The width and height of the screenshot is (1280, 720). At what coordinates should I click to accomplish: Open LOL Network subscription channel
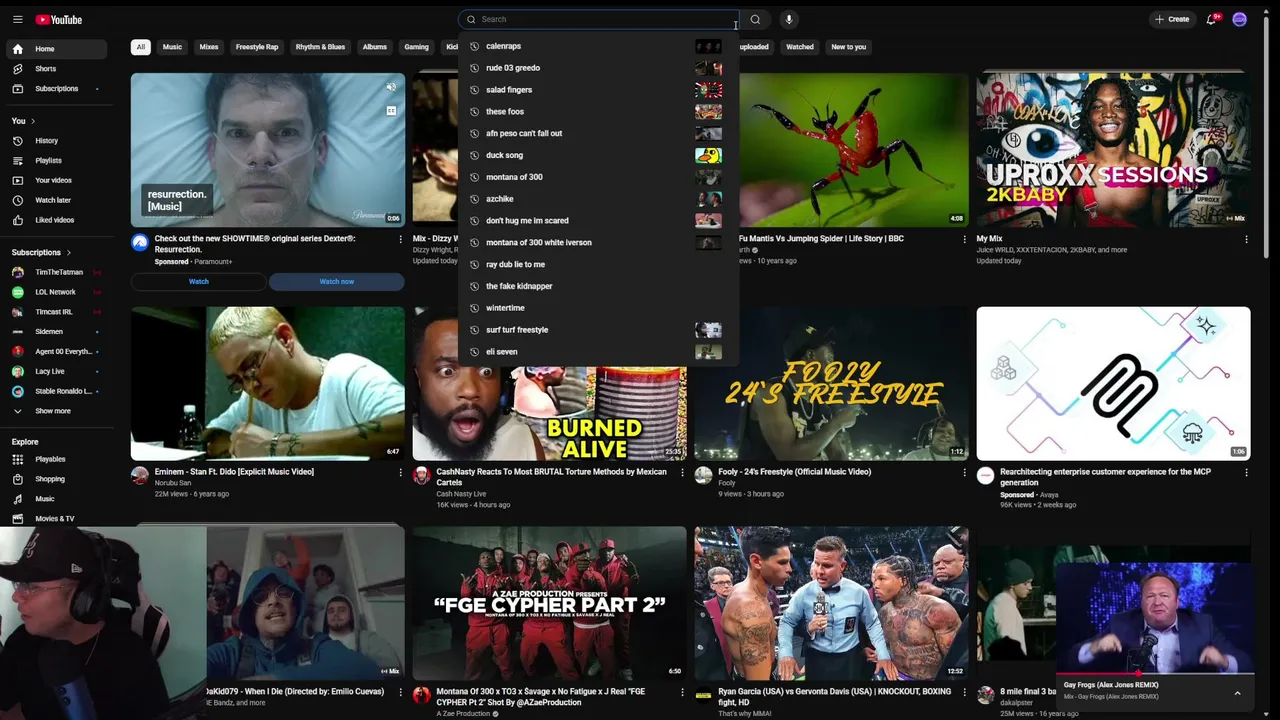pos(56,292)
